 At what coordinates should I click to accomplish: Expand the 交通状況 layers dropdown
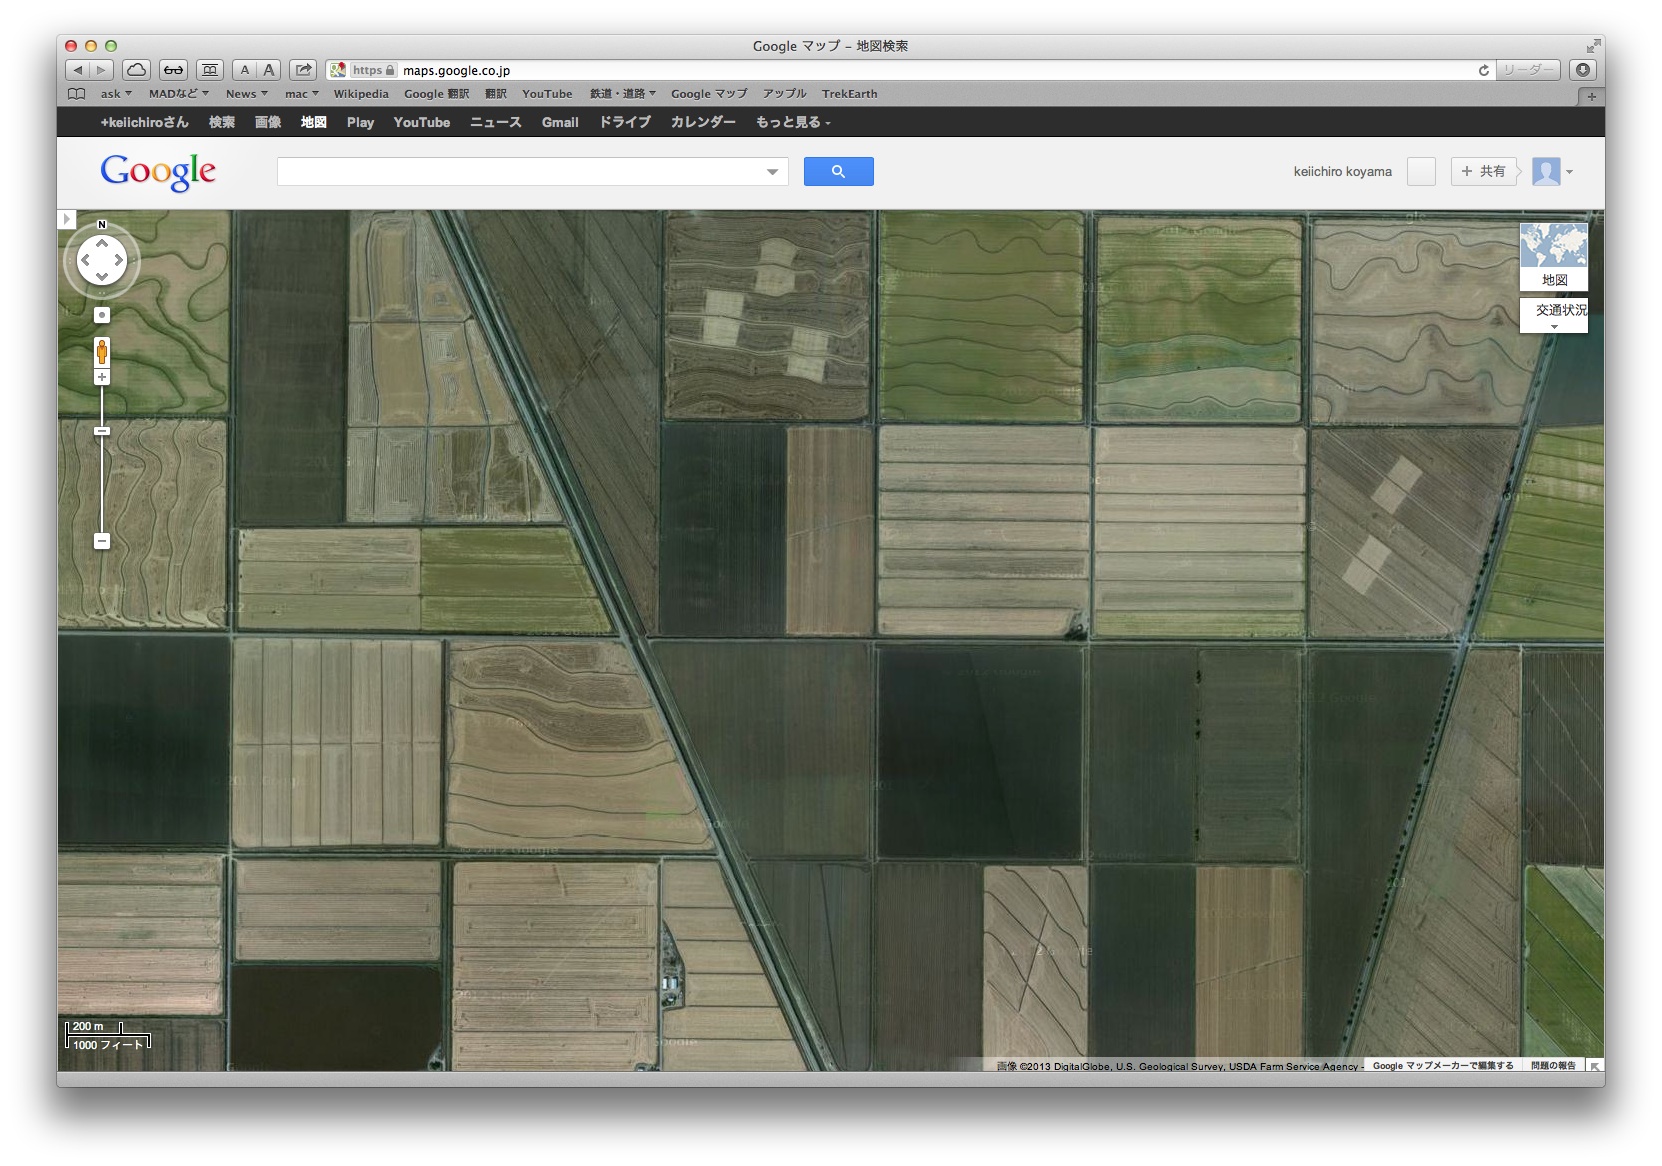tap(1554, 315)
